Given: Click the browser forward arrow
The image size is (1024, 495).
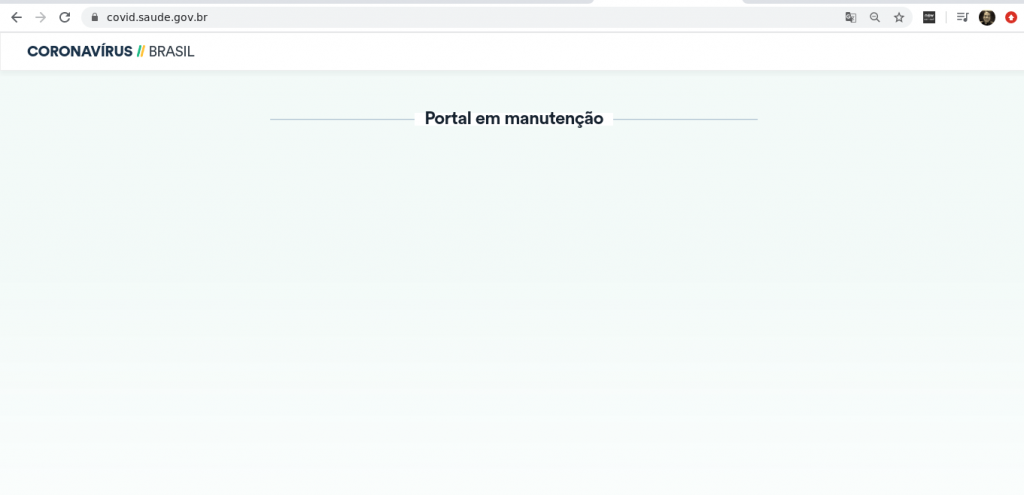Looking at the screenshot, I should click(40, 17).
